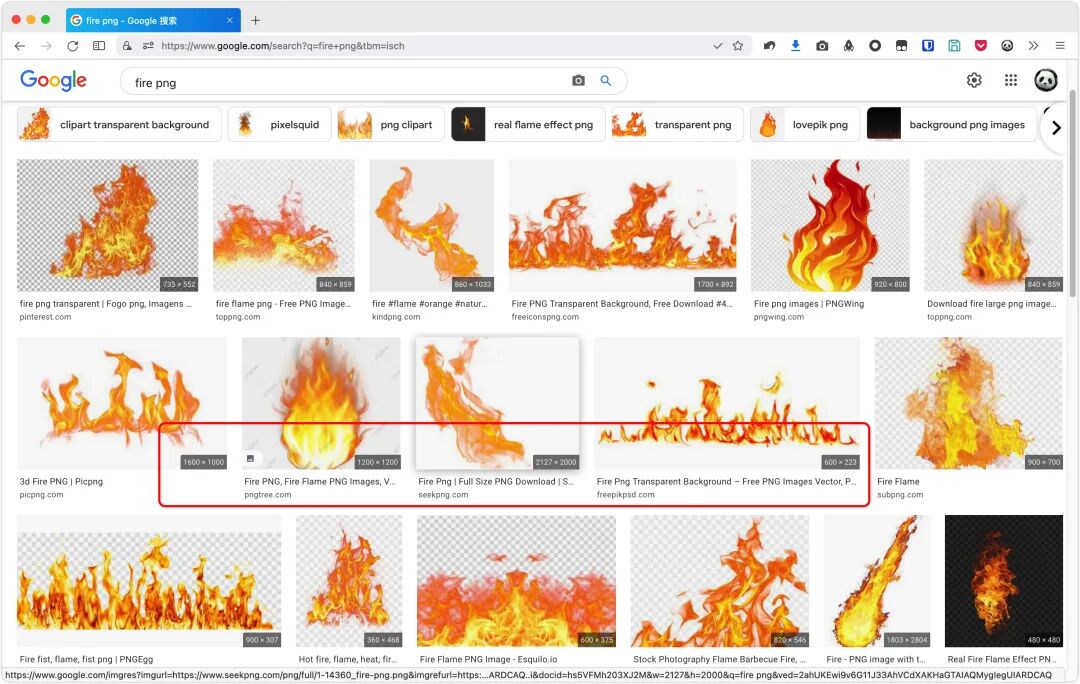Image resolution: width=1080 pixels, height=684 pixels.
Task: Click the Tampermonkey extension icon
Action: tap(901, 45)
